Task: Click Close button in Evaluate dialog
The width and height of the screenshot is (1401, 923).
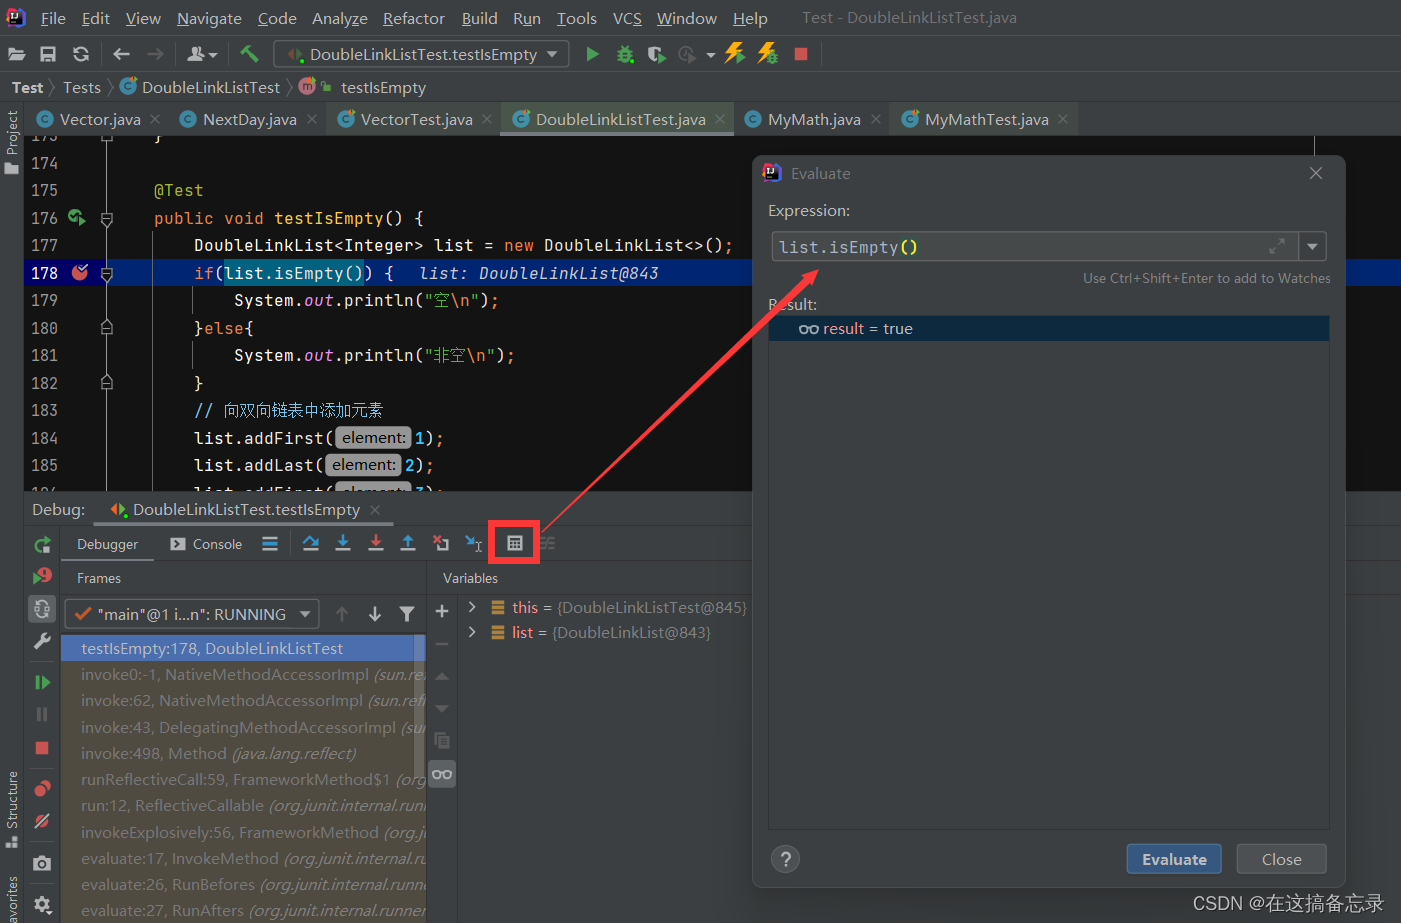Action: tap(1281, 859)
